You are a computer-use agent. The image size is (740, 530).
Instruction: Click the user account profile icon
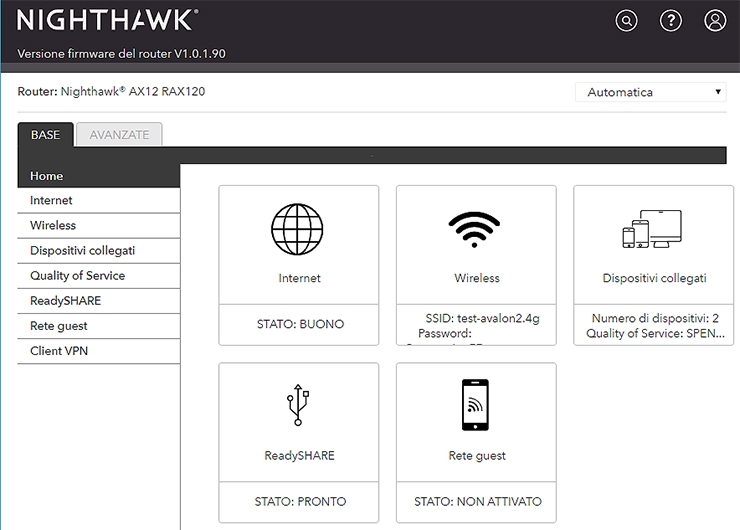[x=715, y=21]
